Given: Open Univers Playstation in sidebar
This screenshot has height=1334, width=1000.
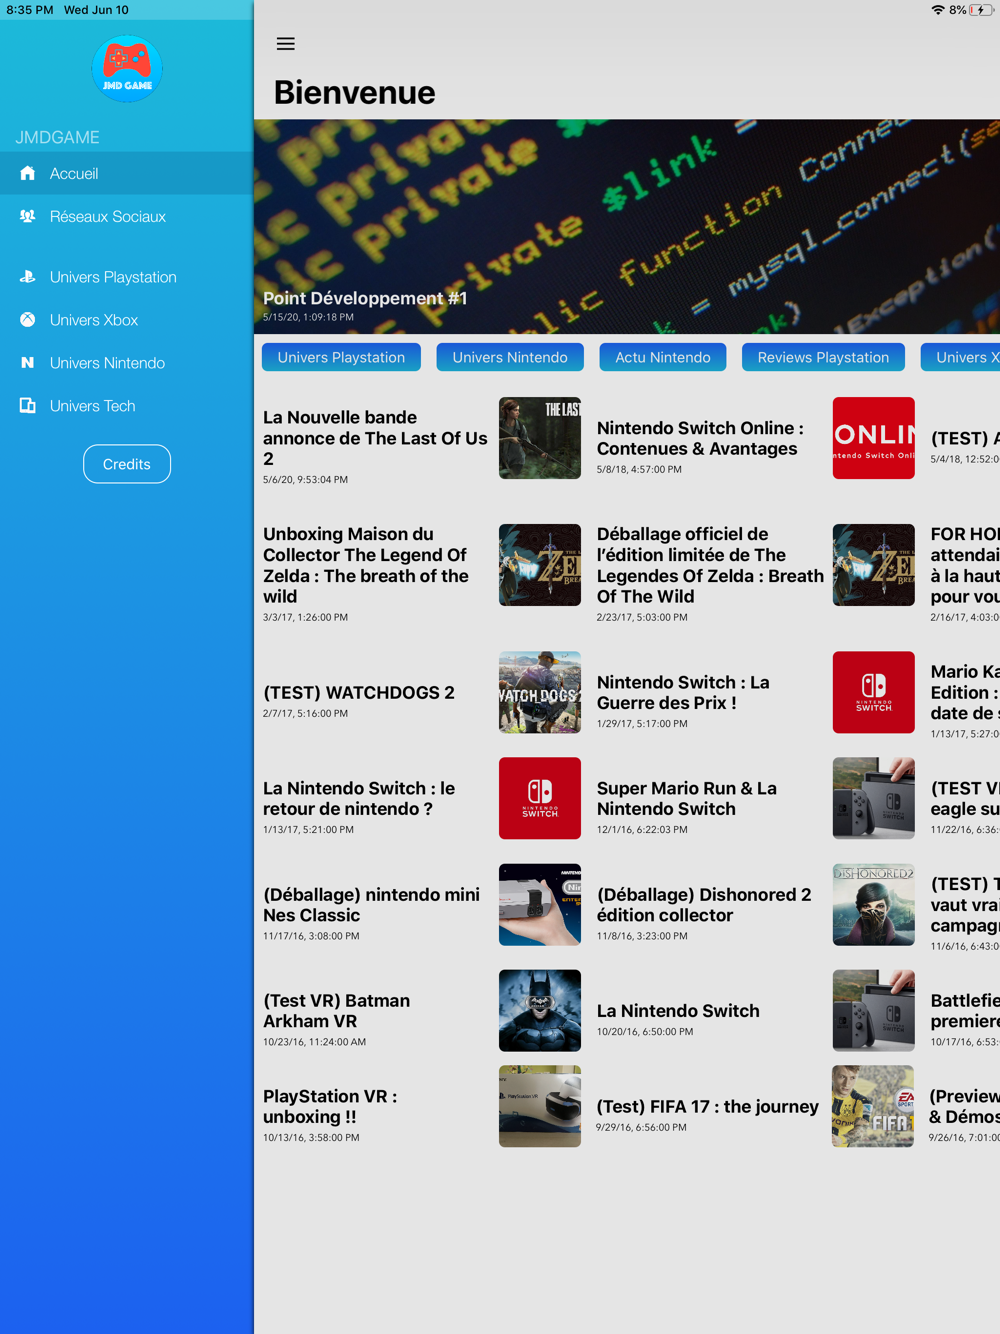Looking at the screenshot, I should 127,277.
